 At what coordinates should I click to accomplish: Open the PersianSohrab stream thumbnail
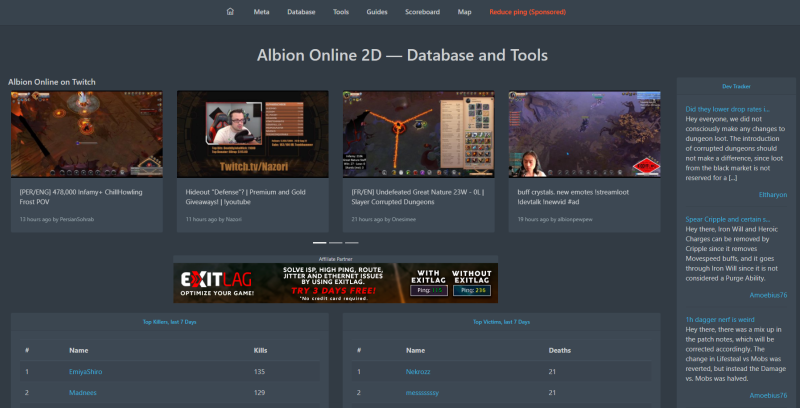point(87,134)
